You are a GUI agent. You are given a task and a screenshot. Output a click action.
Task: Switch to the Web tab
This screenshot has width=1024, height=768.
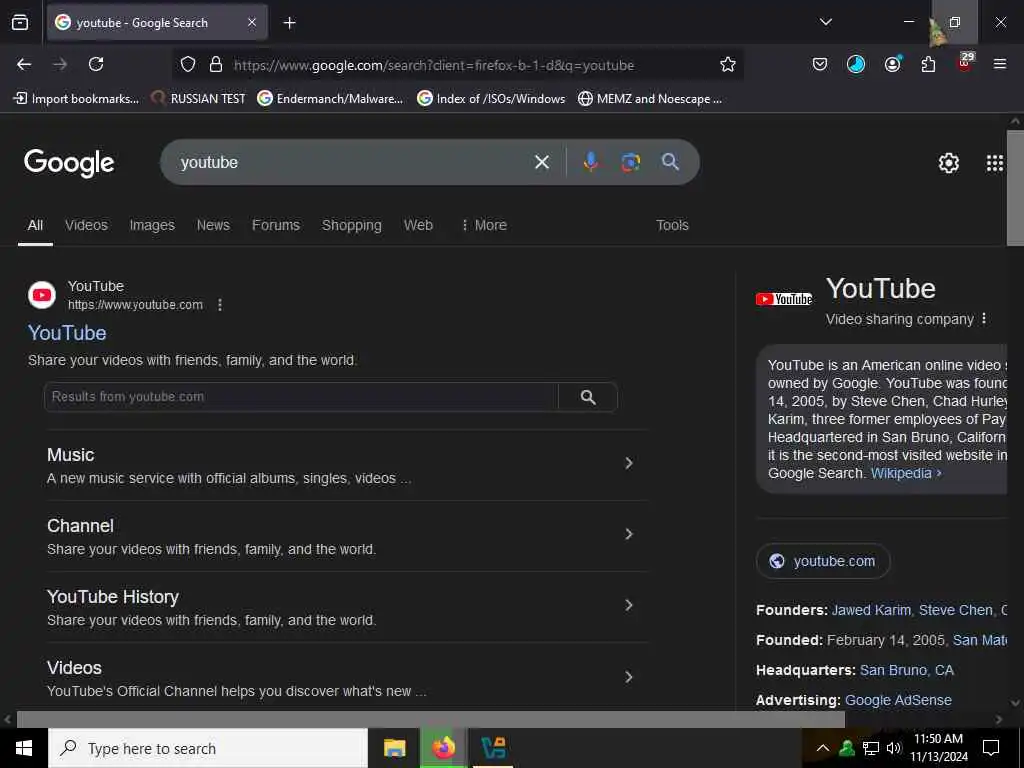coord(418,225)
